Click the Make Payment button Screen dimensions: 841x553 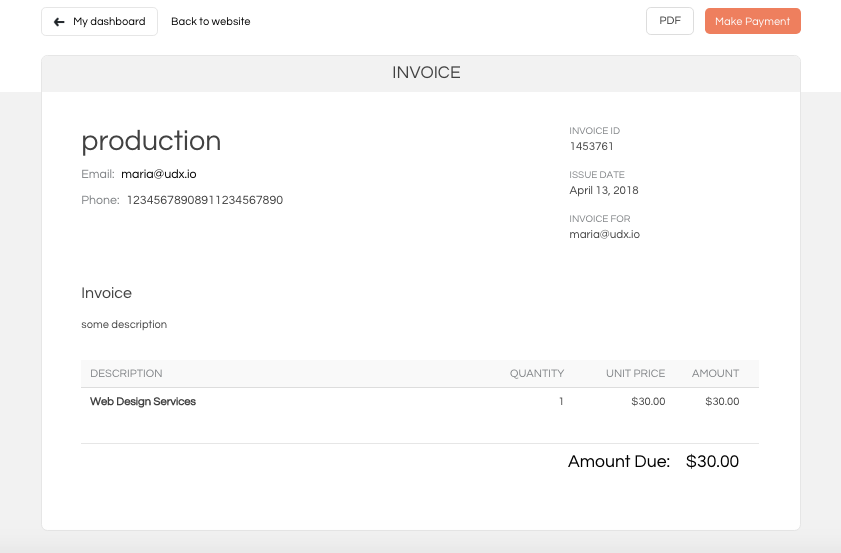coord(753,21)
